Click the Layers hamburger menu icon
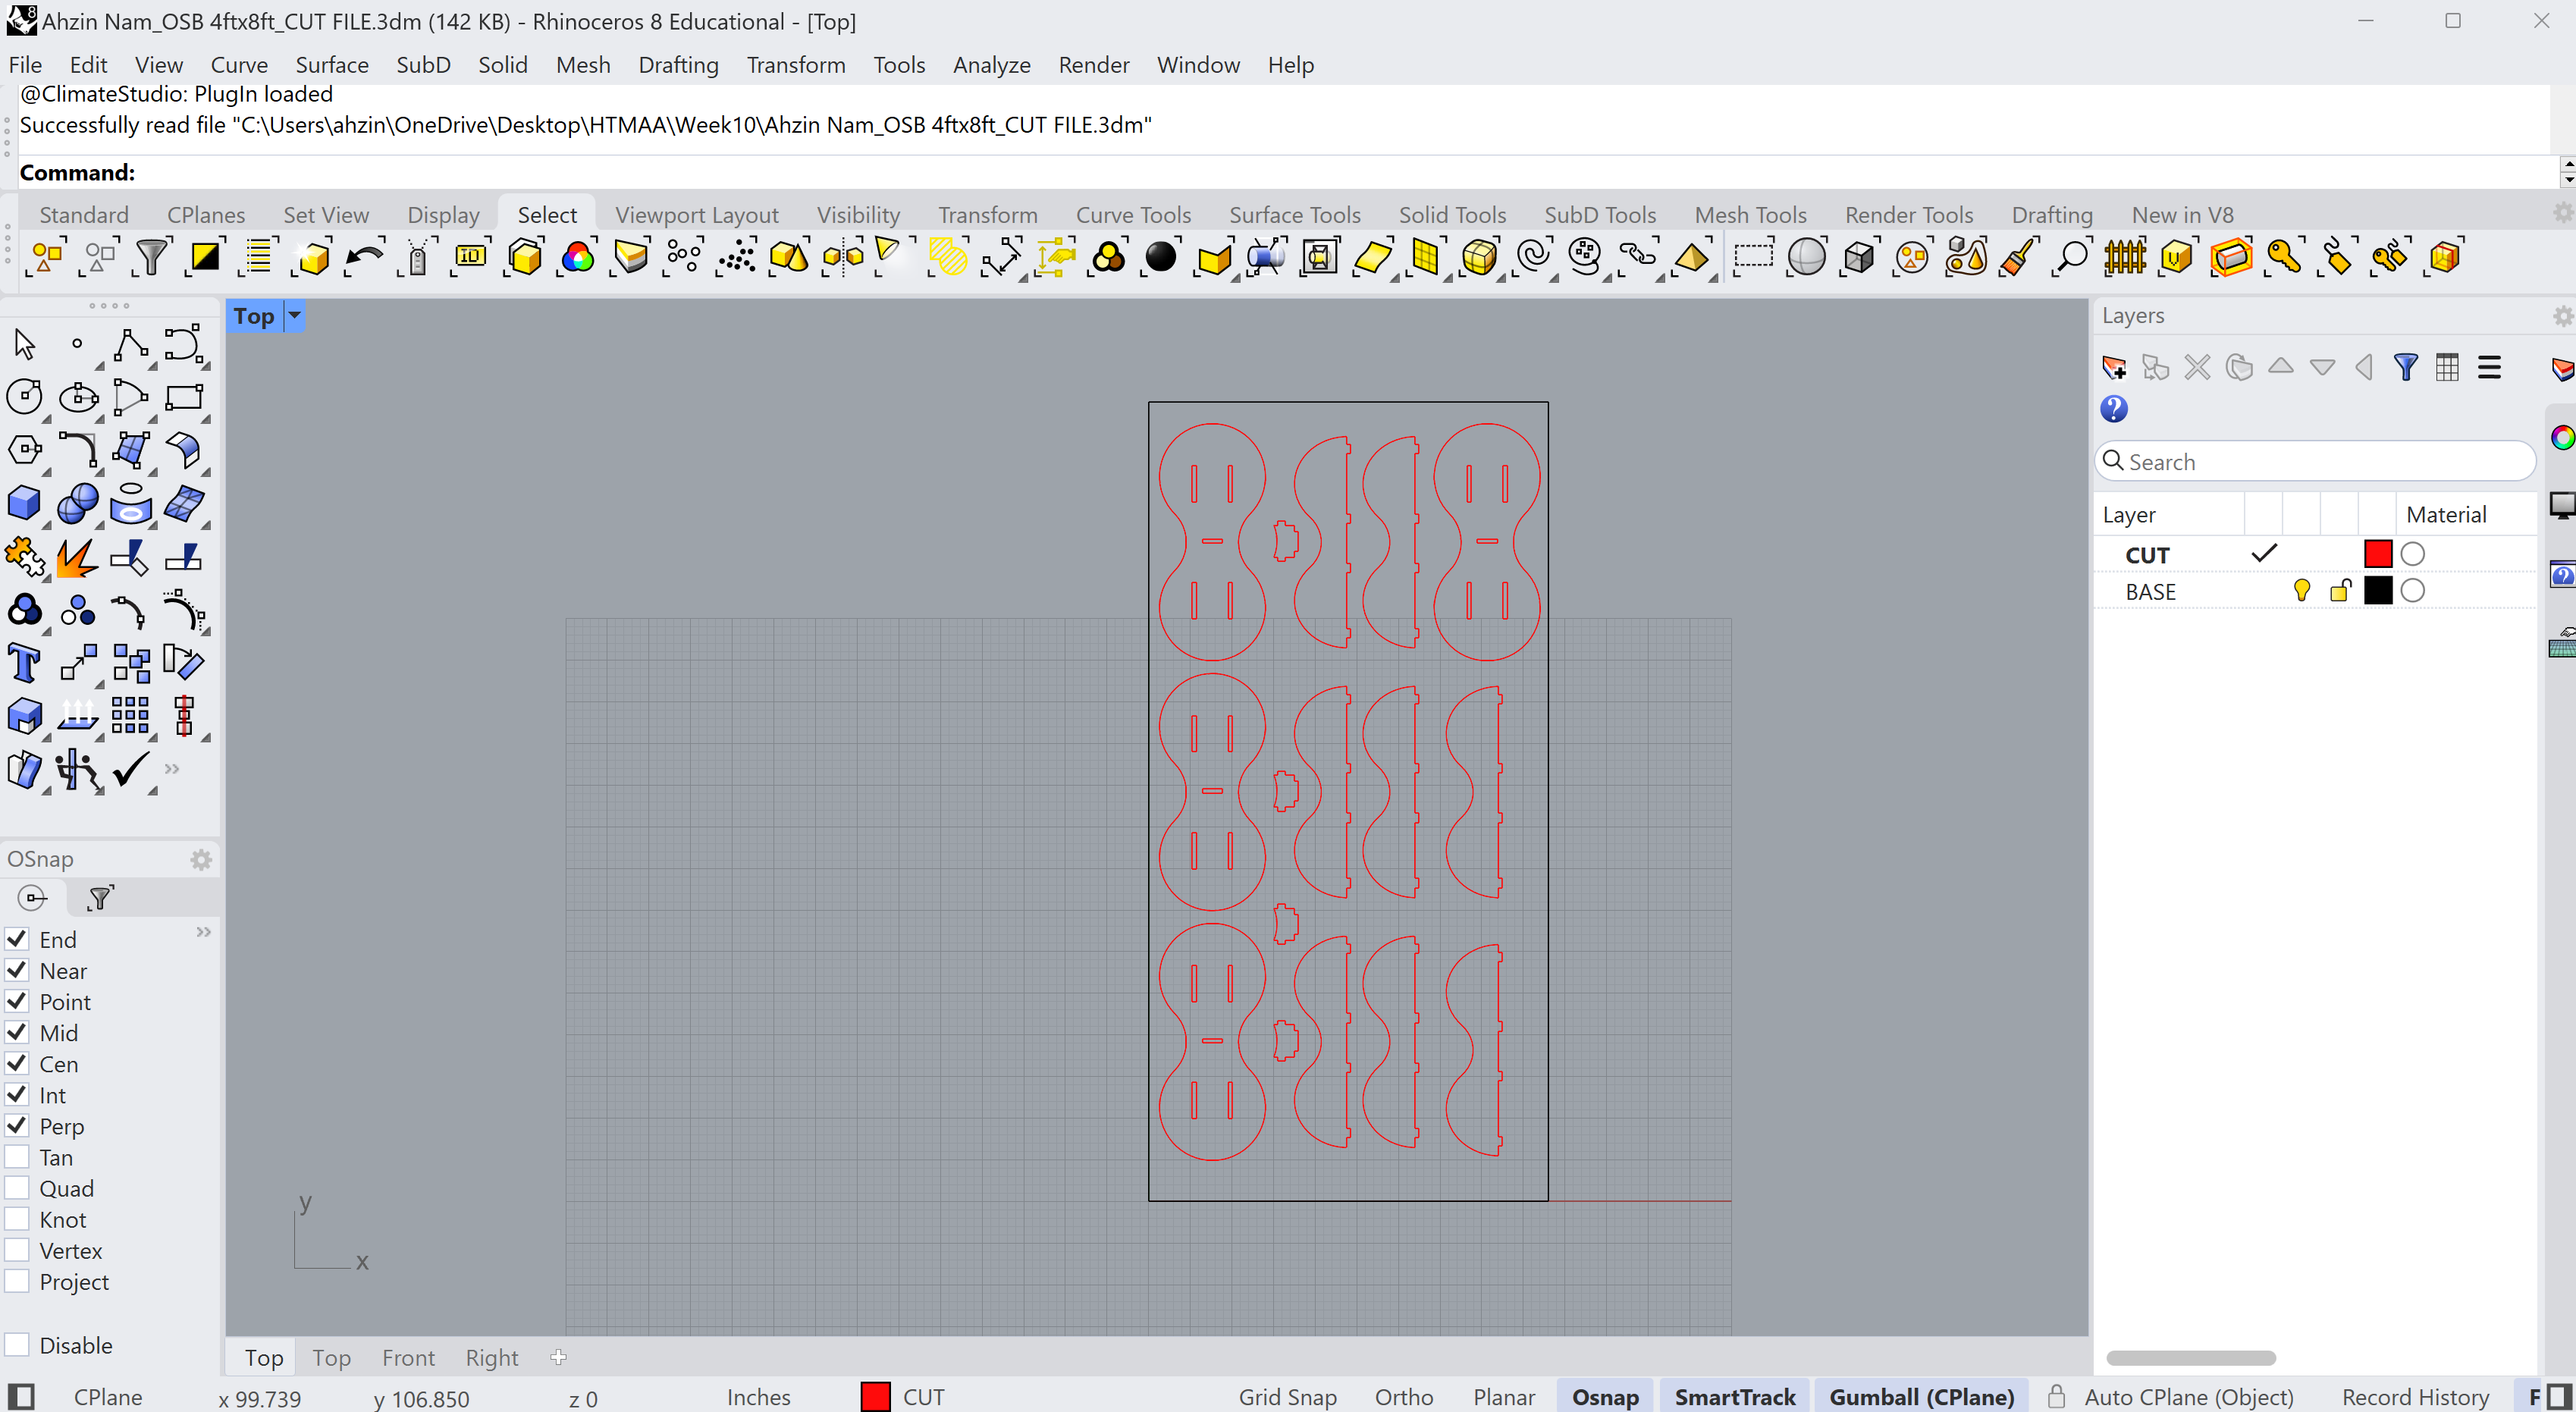This screenshot has height=1412, width=2576. coord(2489,368)
